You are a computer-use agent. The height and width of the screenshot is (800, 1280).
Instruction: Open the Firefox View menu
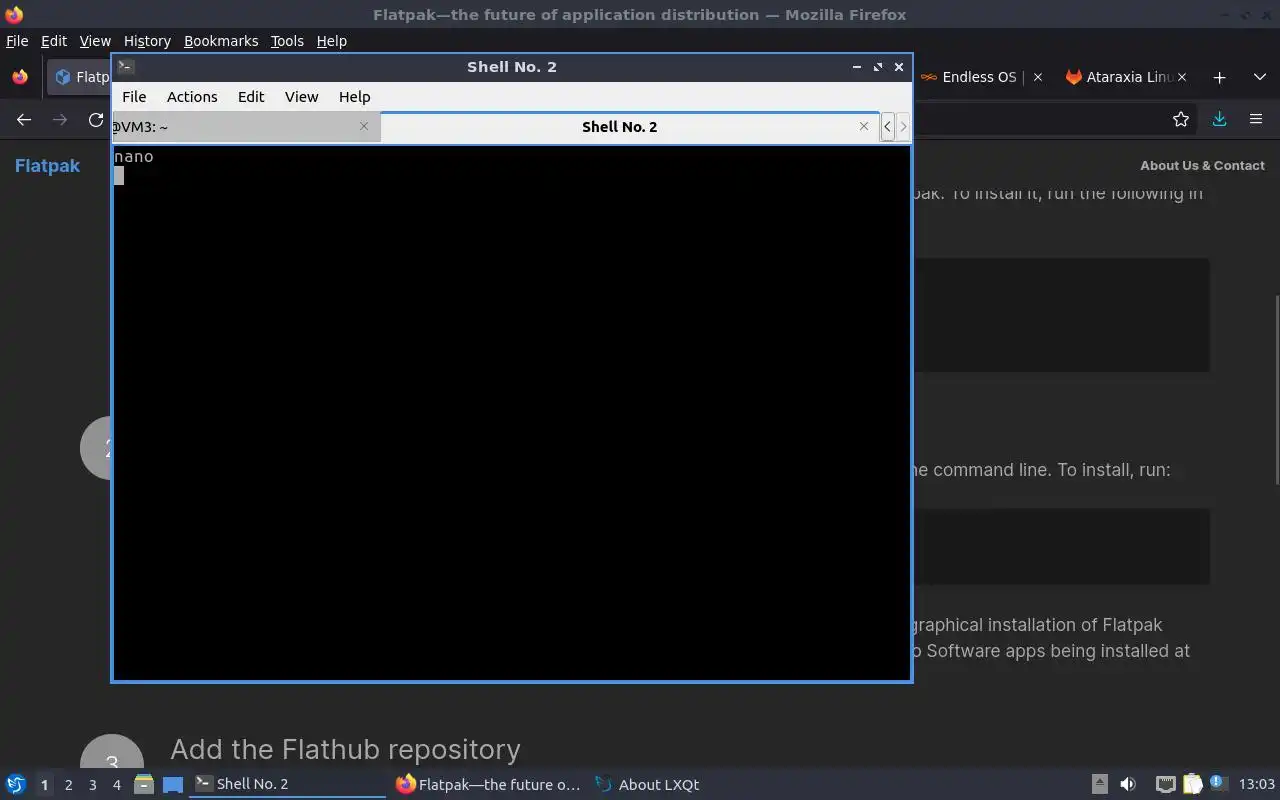coord(95,41)
